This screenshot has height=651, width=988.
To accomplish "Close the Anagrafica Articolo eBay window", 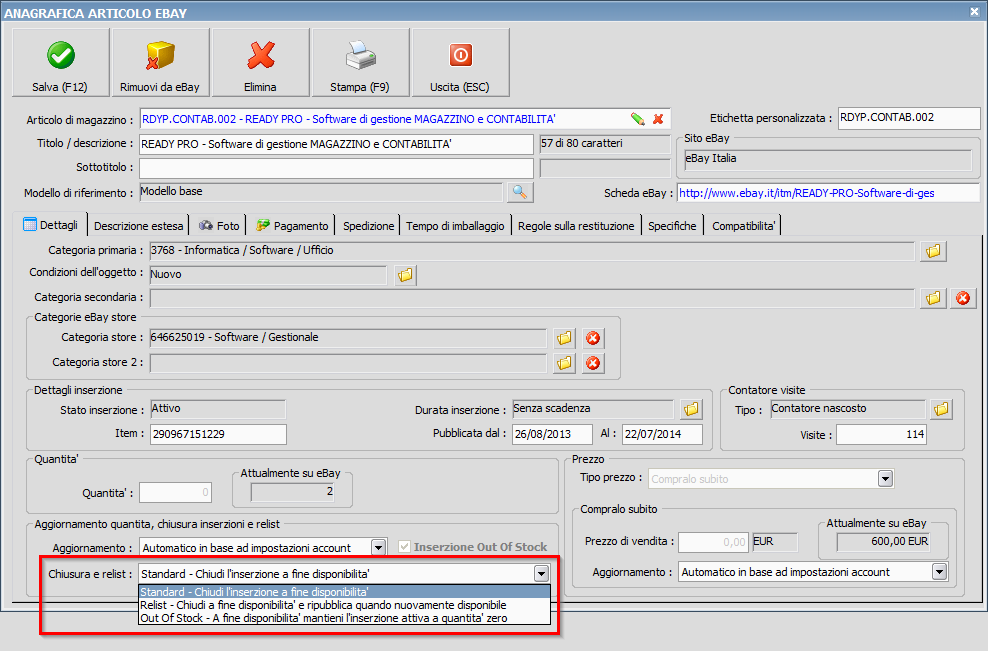I will [x=974, y=11].
